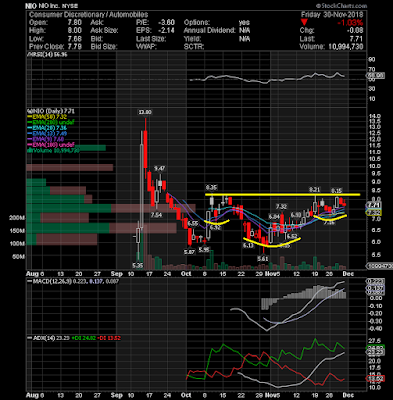Click the red down-arrow change indicator
The height and width of the screenshot is (400, 393).
click(304, 23)
